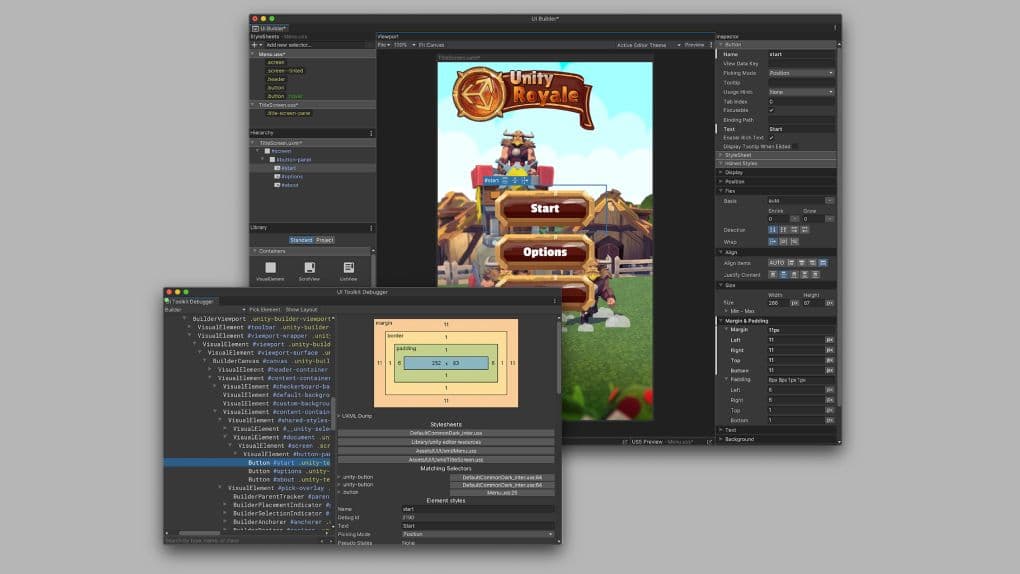Open the Active Editor Theme dropdown

click(649, 45)
